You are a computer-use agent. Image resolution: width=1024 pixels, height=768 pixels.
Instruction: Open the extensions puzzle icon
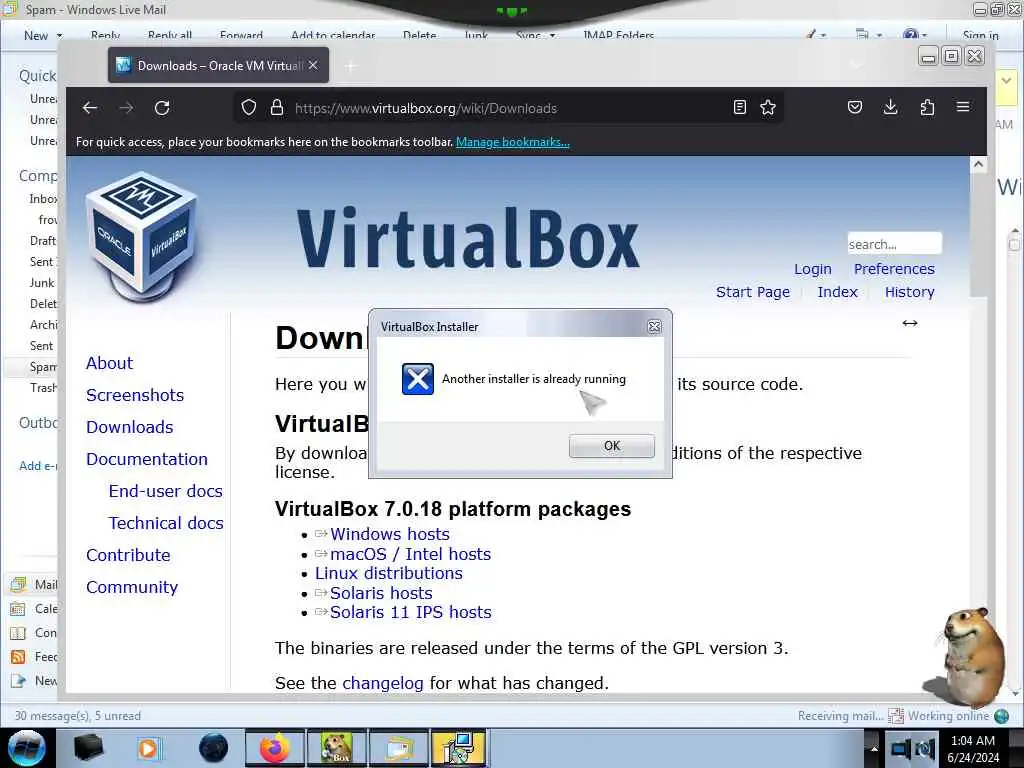(927, 108)
